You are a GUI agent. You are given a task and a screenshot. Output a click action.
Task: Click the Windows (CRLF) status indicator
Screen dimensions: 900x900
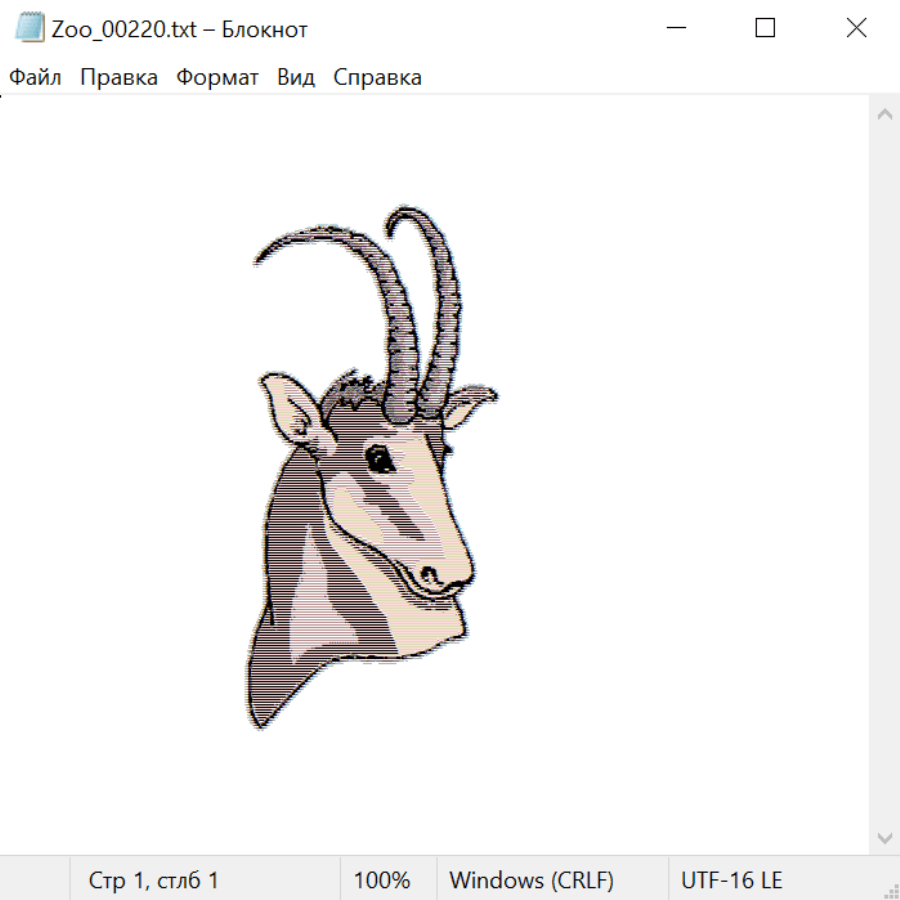(x=531, y=880)
